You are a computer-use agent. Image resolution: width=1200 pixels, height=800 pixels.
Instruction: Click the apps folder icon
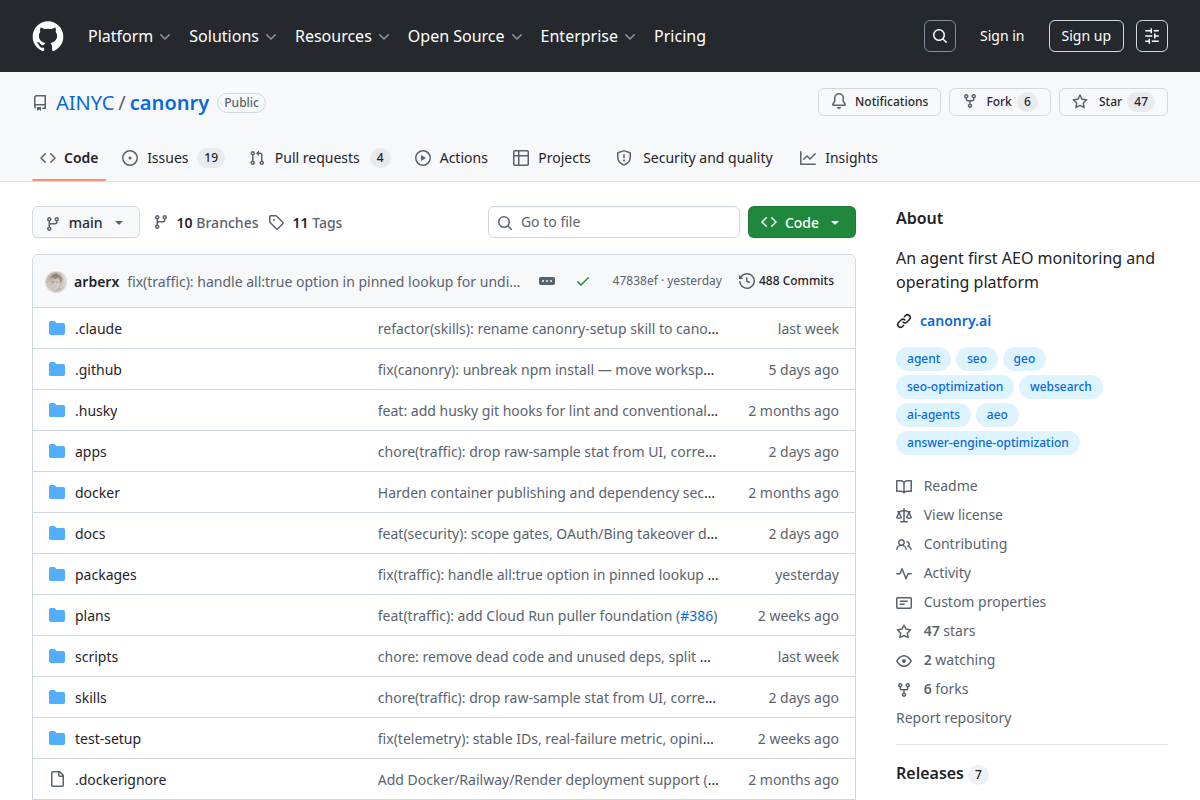[x=57, y=451]
